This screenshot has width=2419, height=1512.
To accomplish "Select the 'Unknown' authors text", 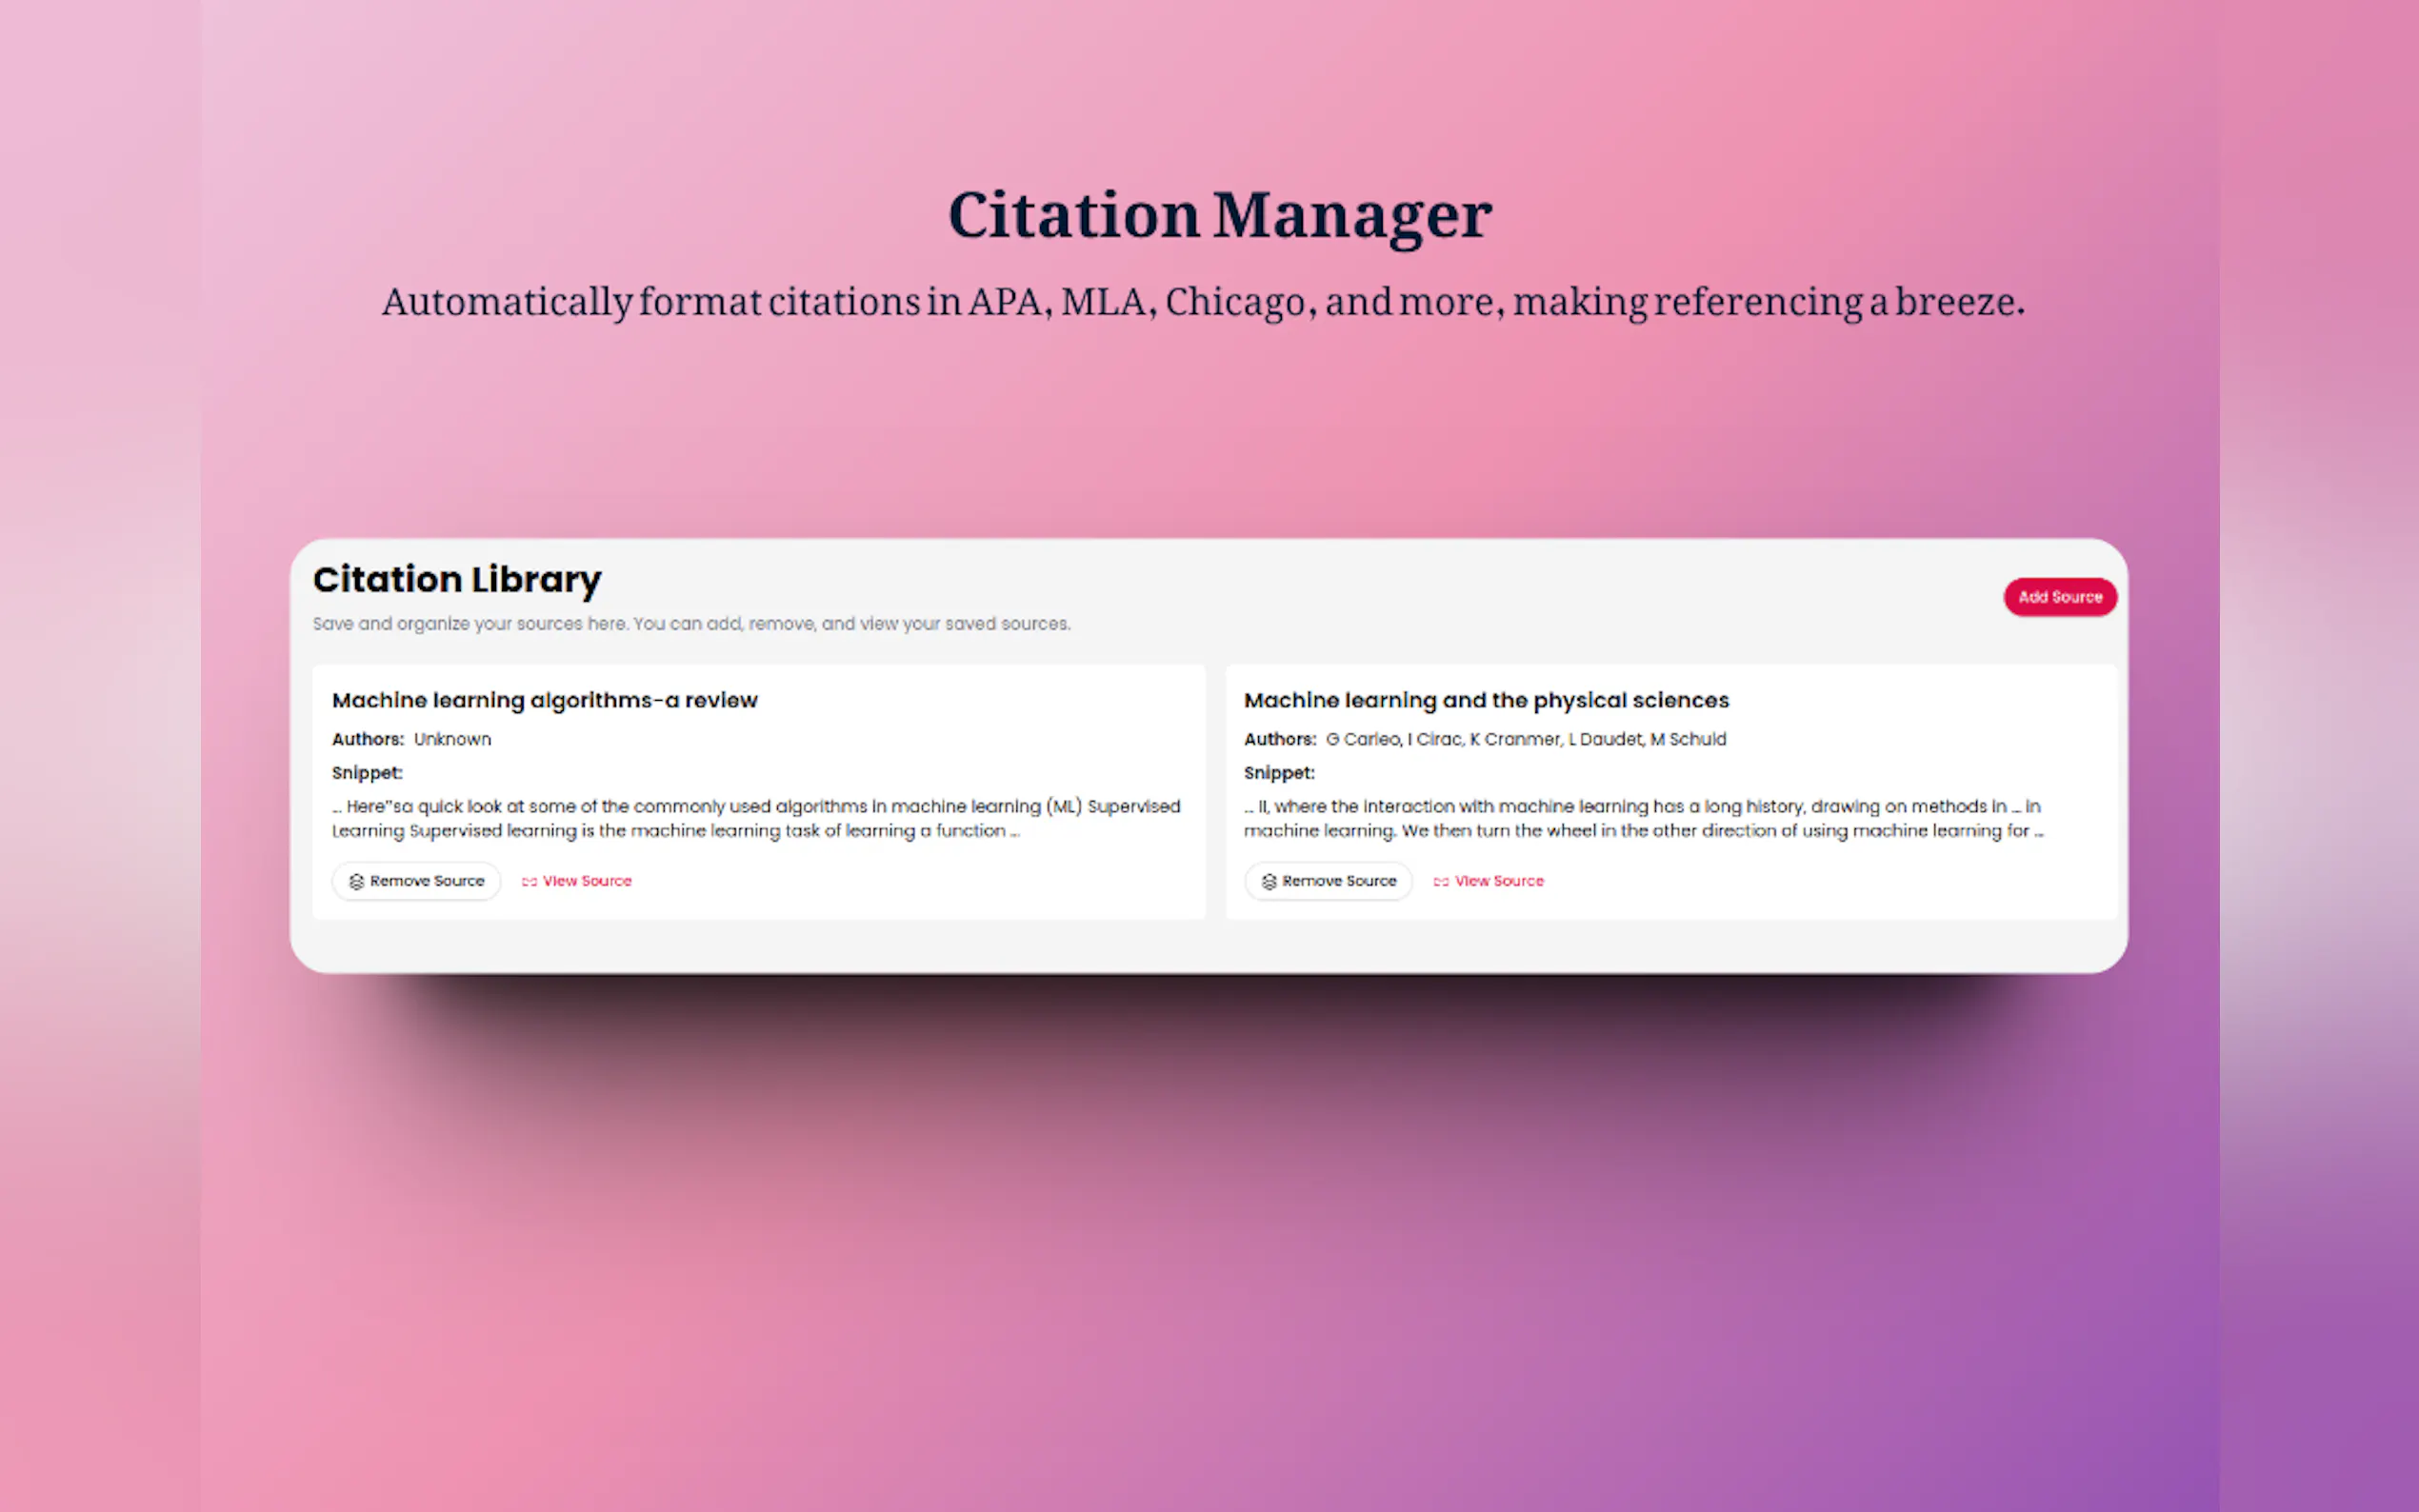I will (452, 739).
